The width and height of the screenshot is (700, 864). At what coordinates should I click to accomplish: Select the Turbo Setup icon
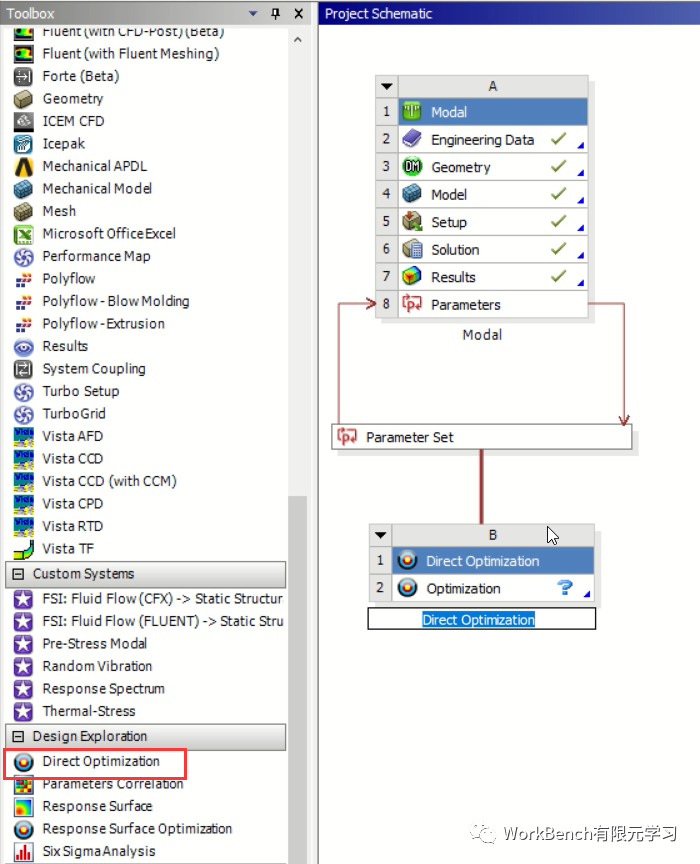[23, 392]
